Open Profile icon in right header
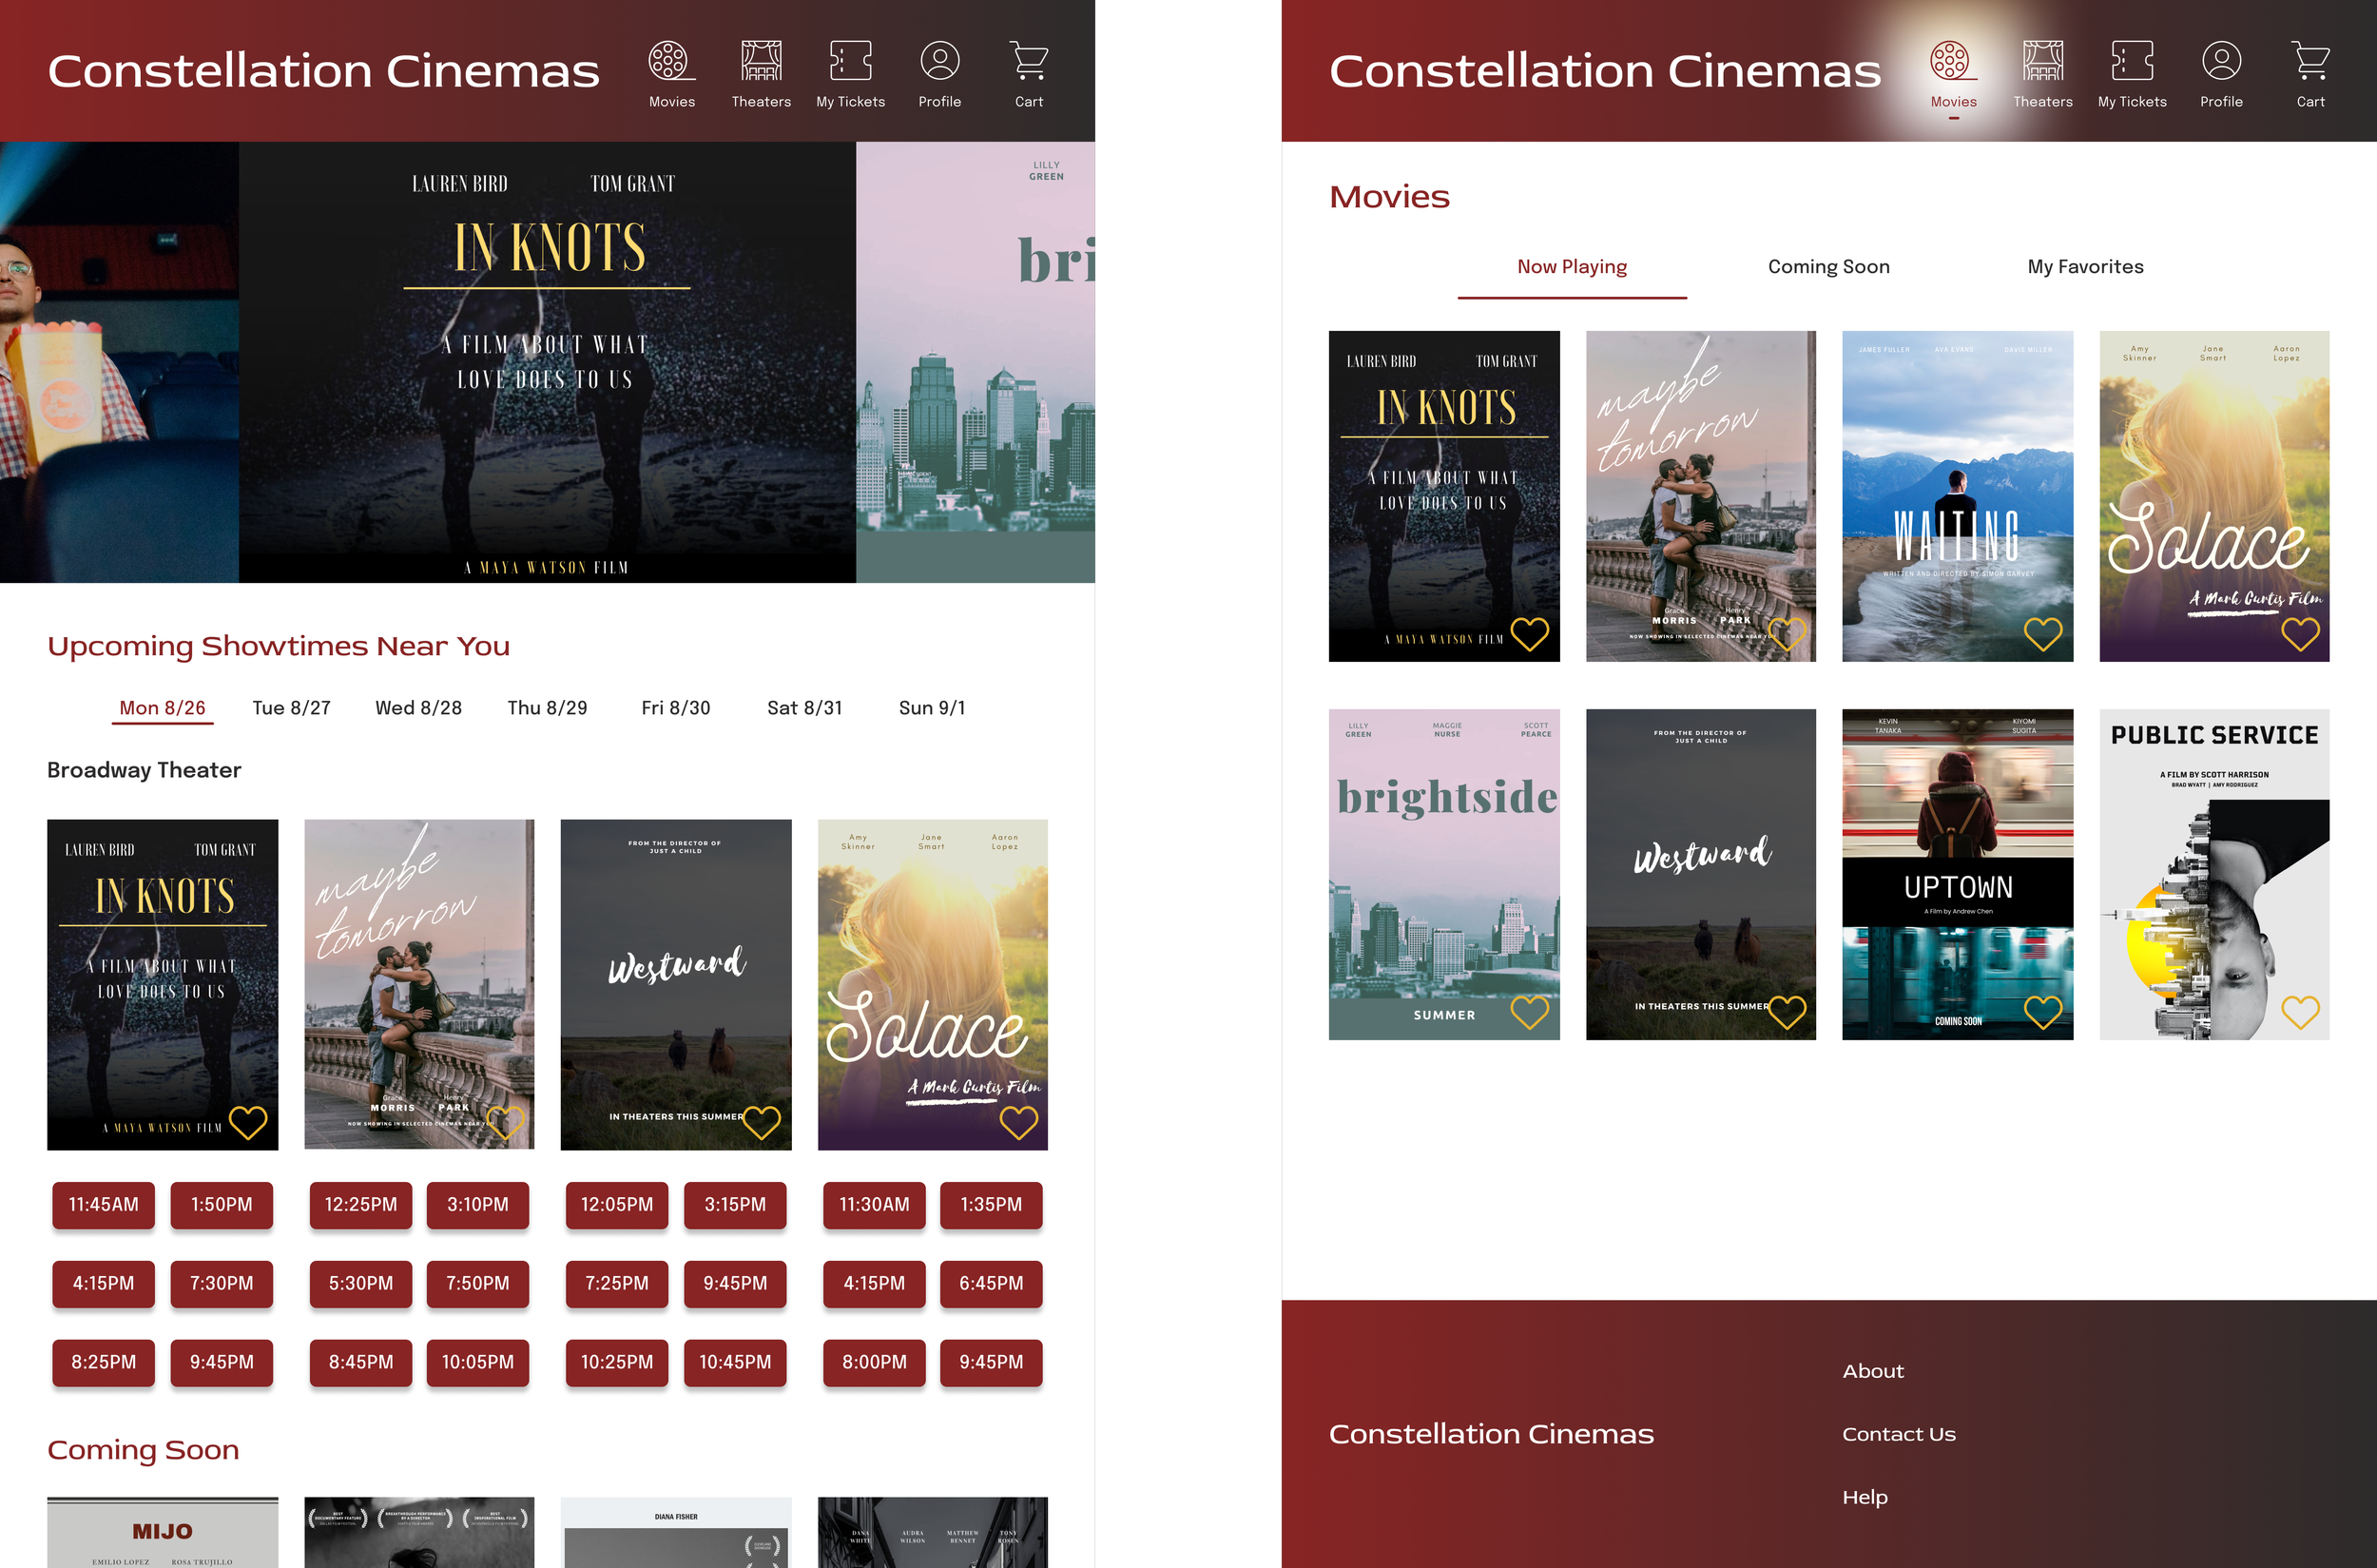2377x1568 pixels. pyautogui.click(x=2220, y=62)
